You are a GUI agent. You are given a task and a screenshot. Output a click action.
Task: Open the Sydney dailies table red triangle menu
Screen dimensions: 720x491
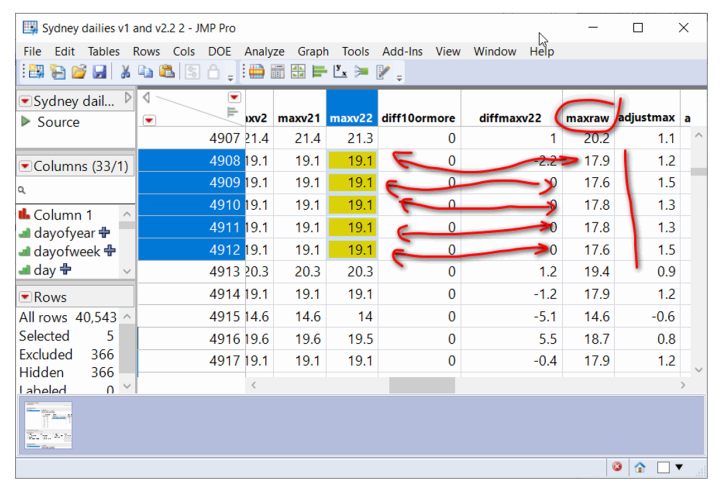25,101
